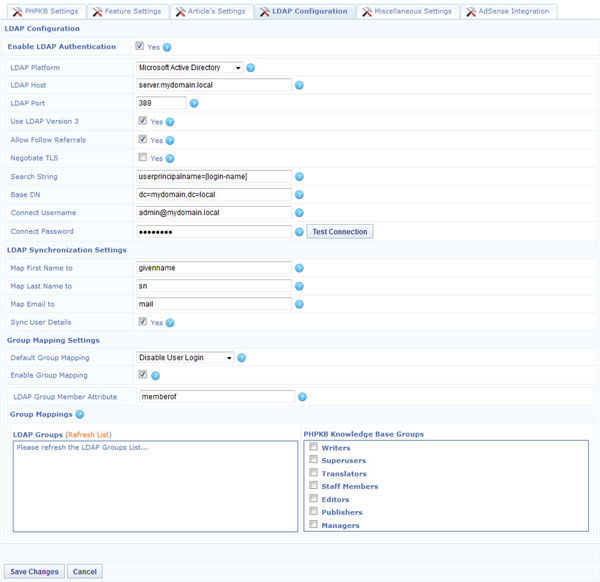The height and width of the screenshot is (582, 600).
Task: Check the Translators group checkbox
Action: pyautogui.click(x=313, y=472)
